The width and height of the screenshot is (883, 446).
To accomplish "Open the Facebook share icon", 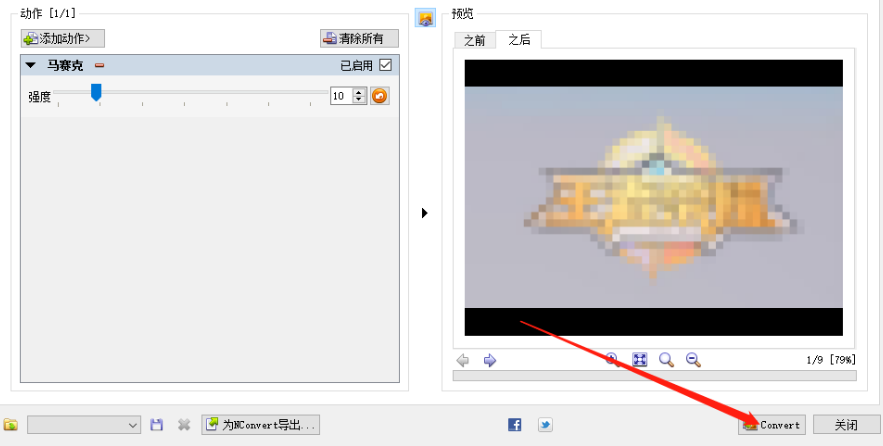I will 515,425.
